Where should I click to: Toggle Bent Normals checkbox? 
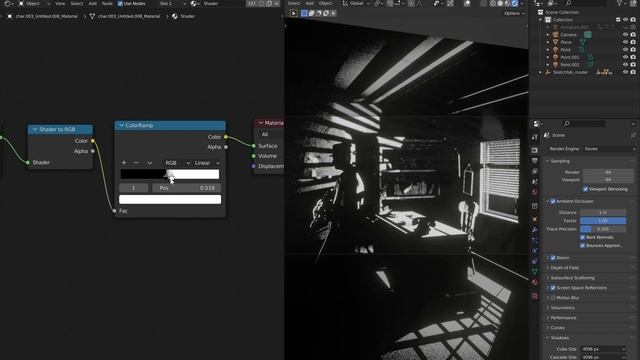click(x=582, y=237)
